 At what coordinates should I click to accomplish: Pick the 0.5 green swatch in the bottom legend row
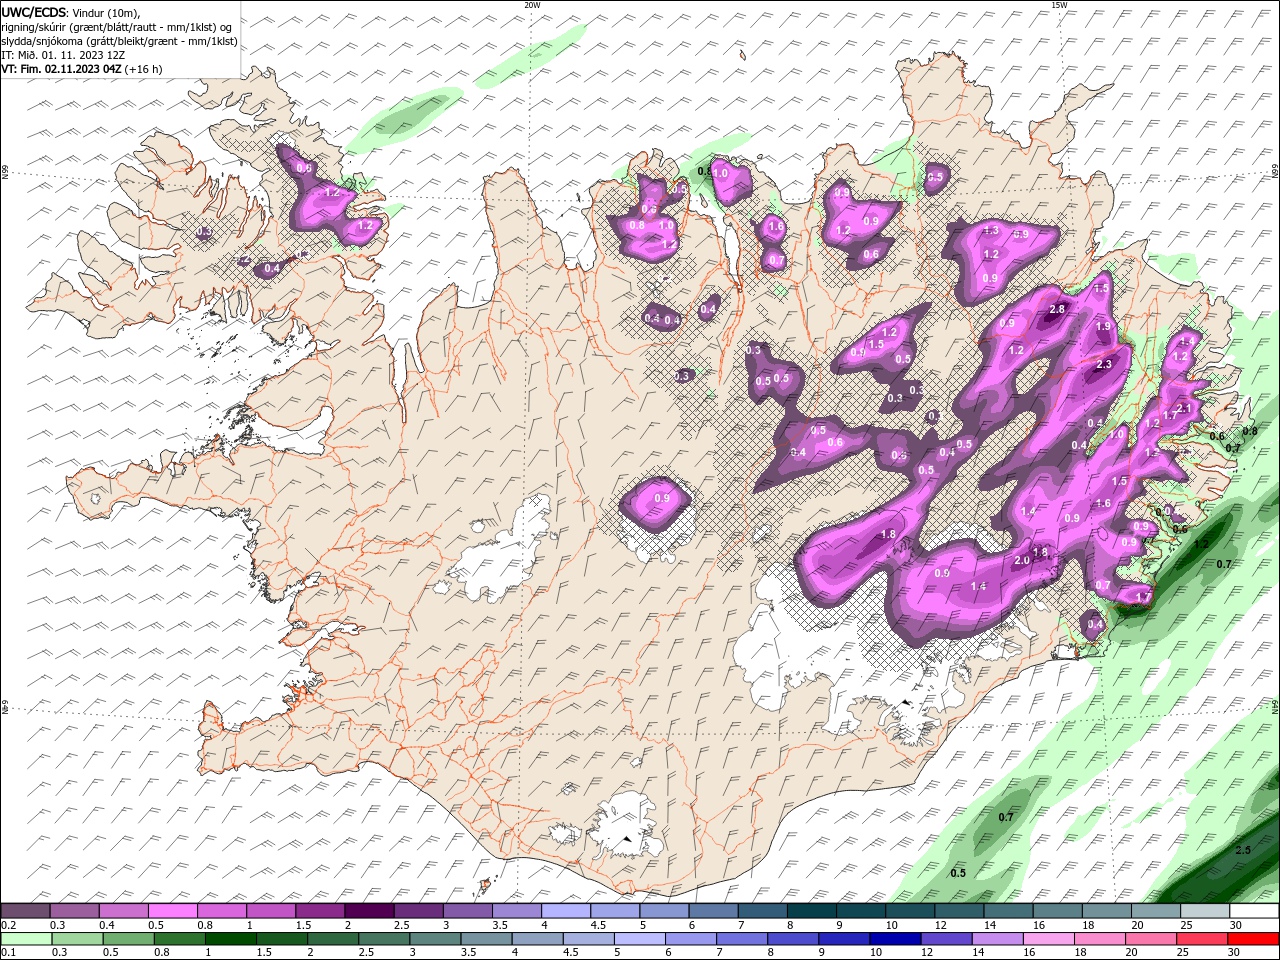pyautogui.click(x=128, y=939)
